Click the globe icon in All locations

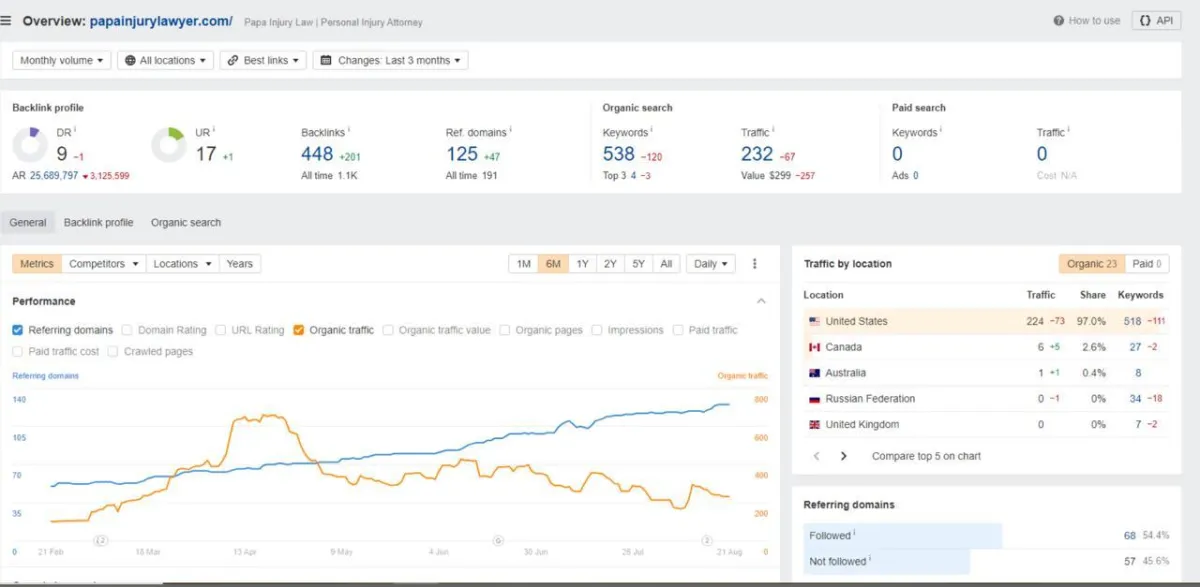(129, 61)
